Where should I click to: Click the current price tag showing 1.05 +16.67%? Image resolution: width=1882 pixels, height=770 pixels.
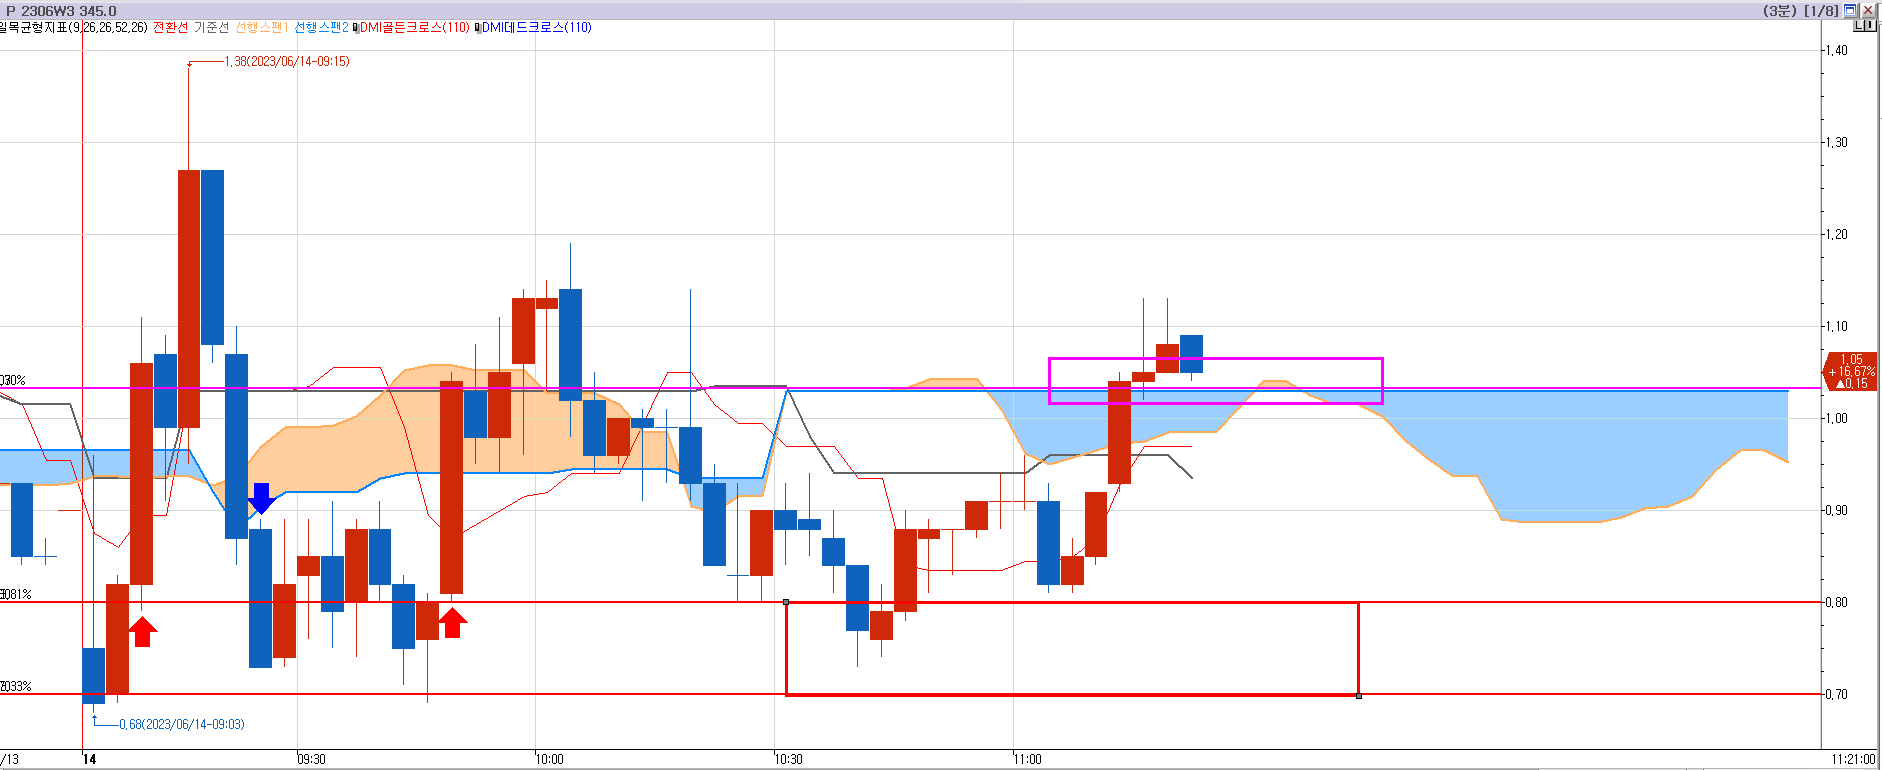1851,371
